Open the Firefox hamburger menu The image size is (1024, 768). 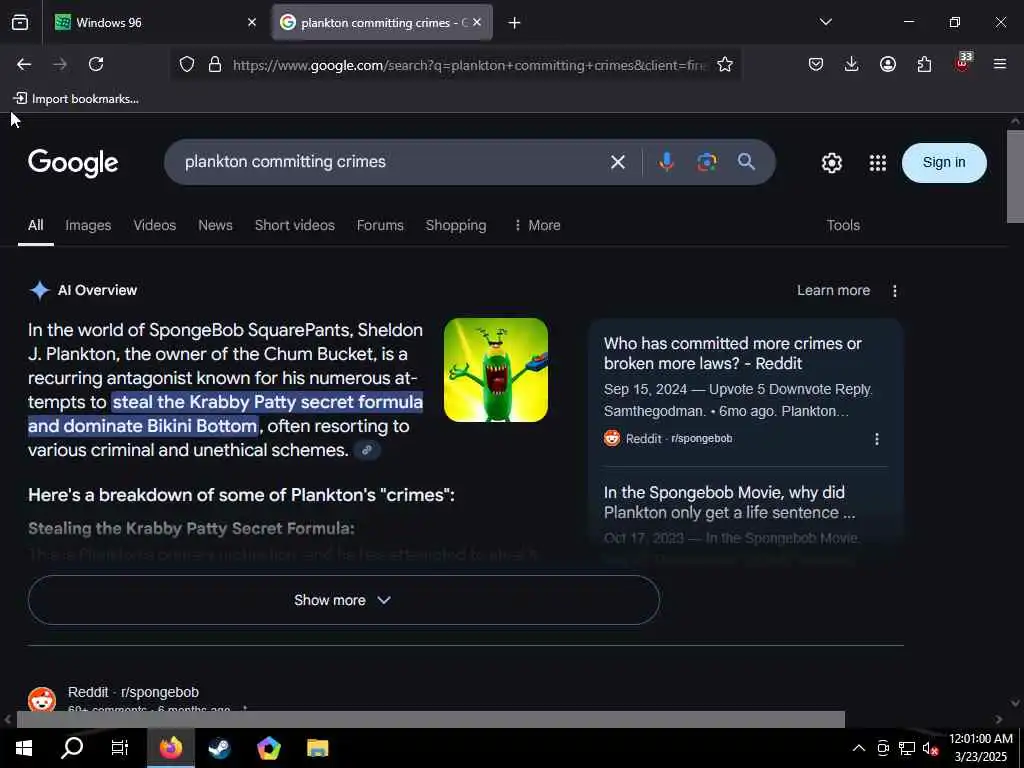[1000, 64]
